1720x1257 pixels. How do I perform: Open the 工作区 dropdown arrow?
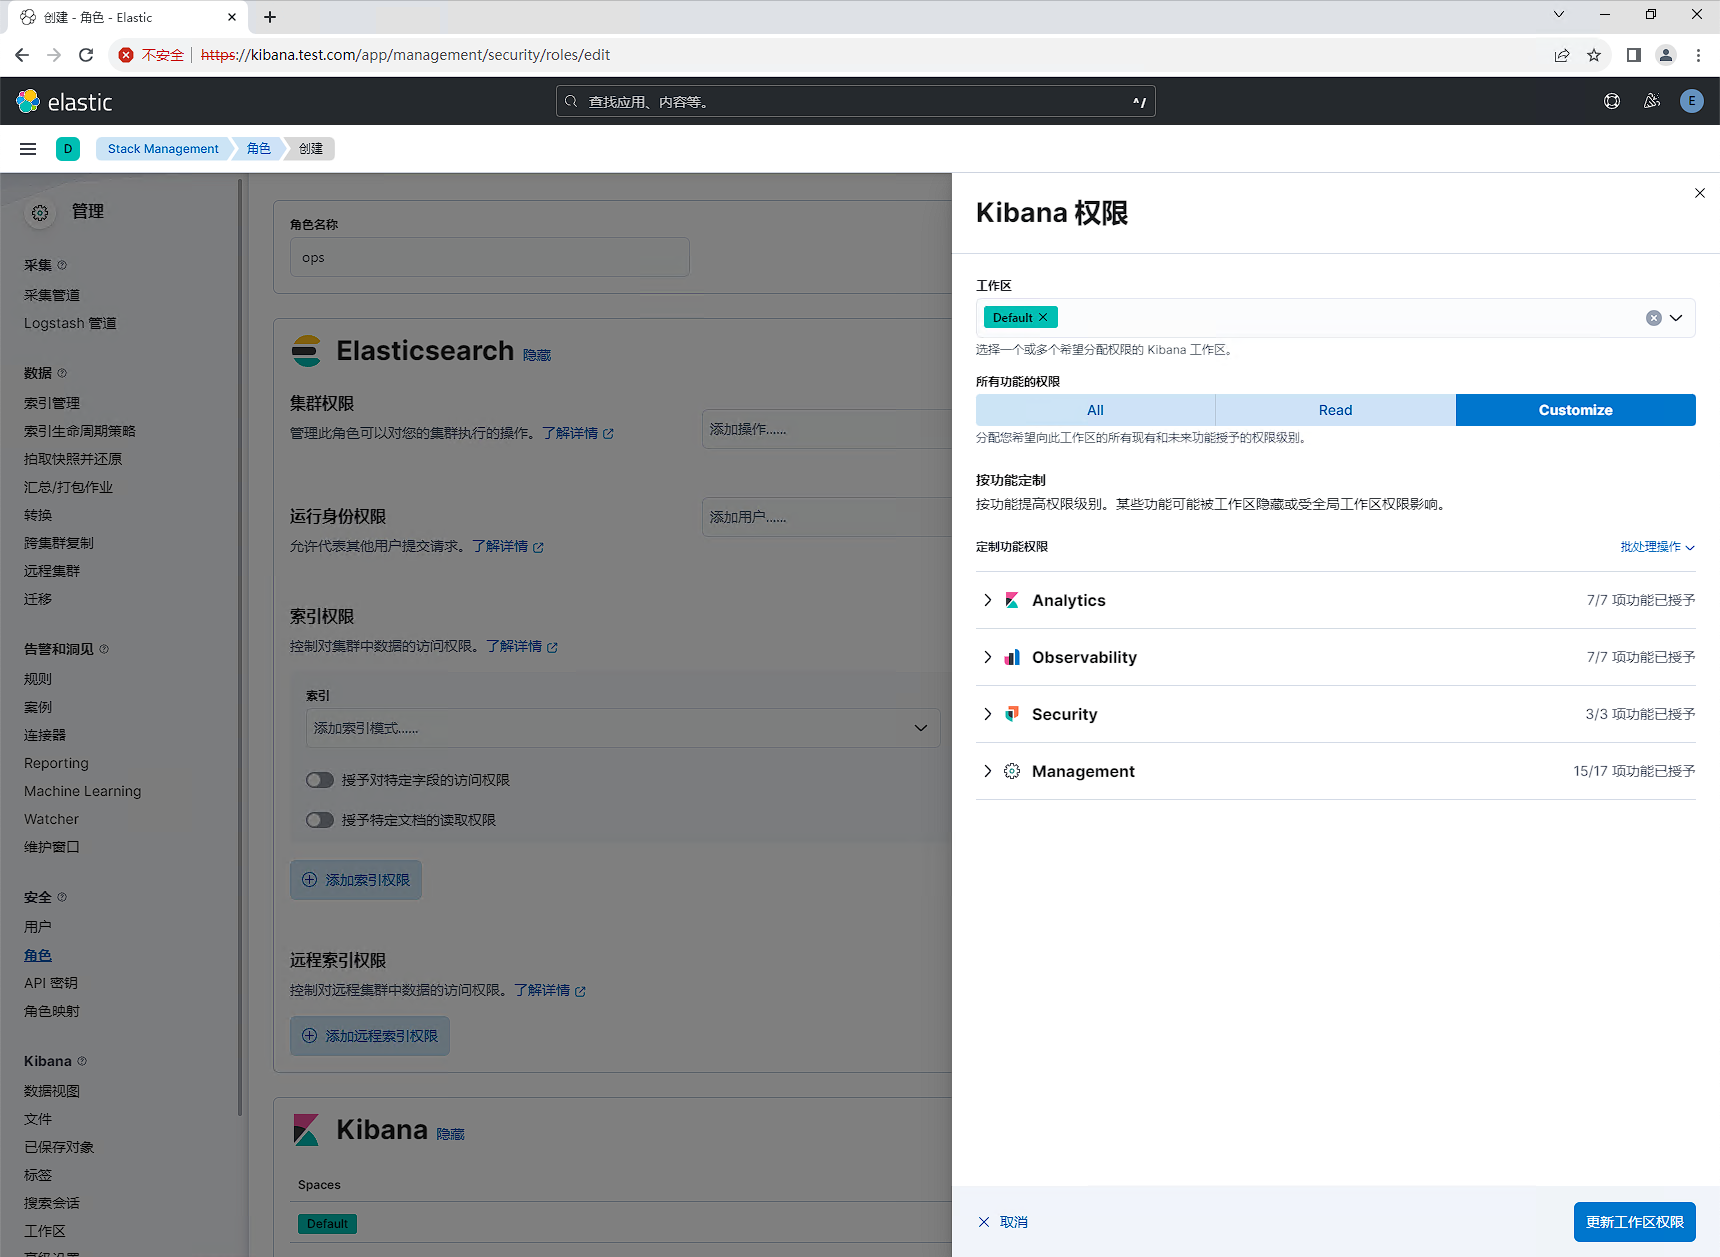click(1677, 318)
